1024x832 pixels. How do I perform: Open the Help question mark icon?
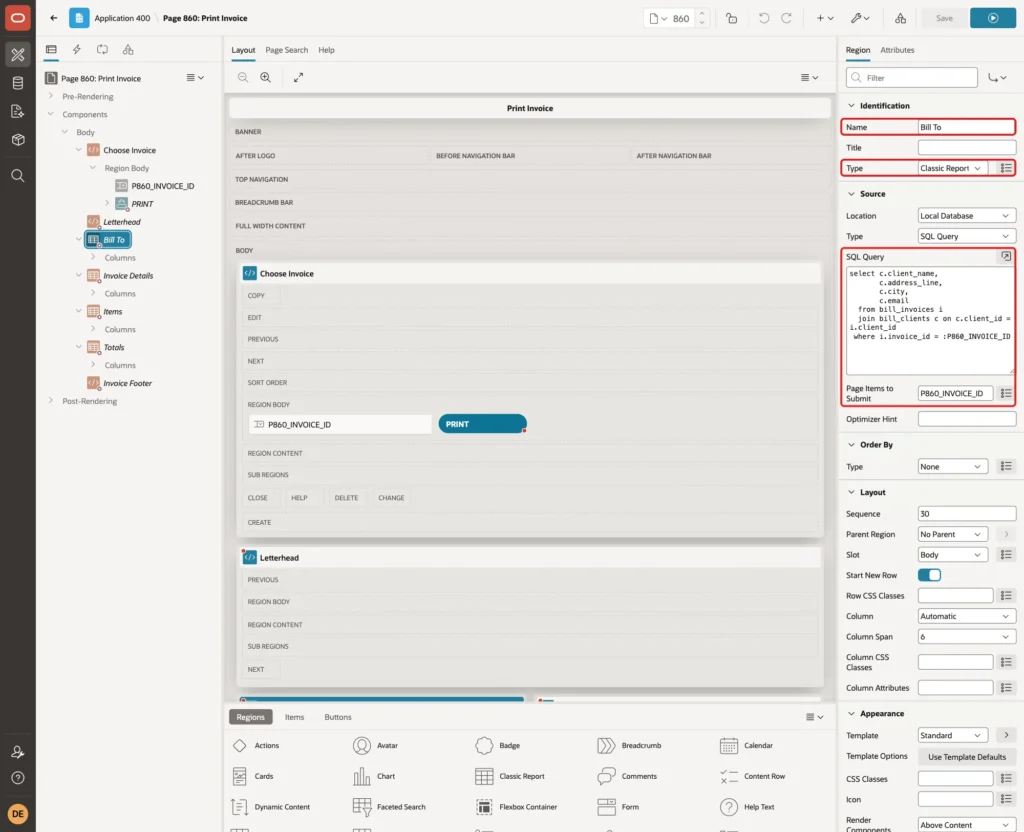click(x=18, y=778)
